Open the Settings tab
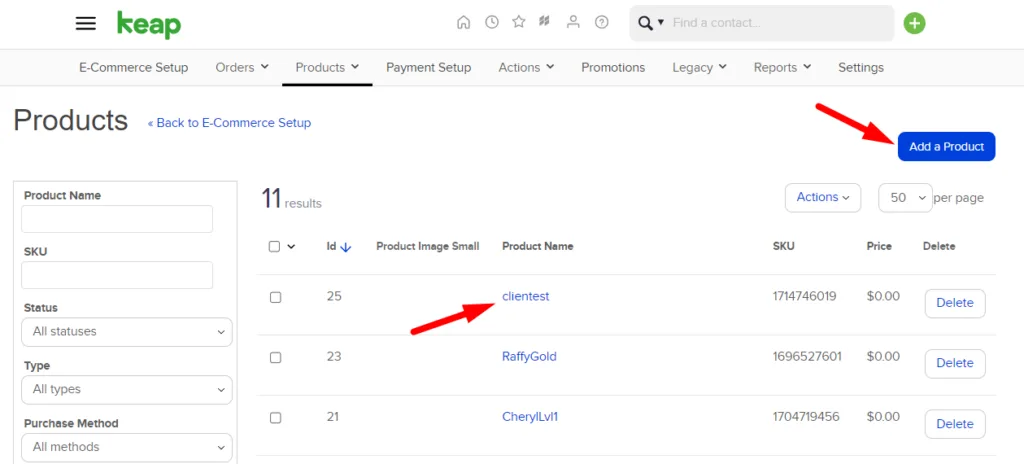This screenshot has width=1024, height=464. (x=861, y=67)
